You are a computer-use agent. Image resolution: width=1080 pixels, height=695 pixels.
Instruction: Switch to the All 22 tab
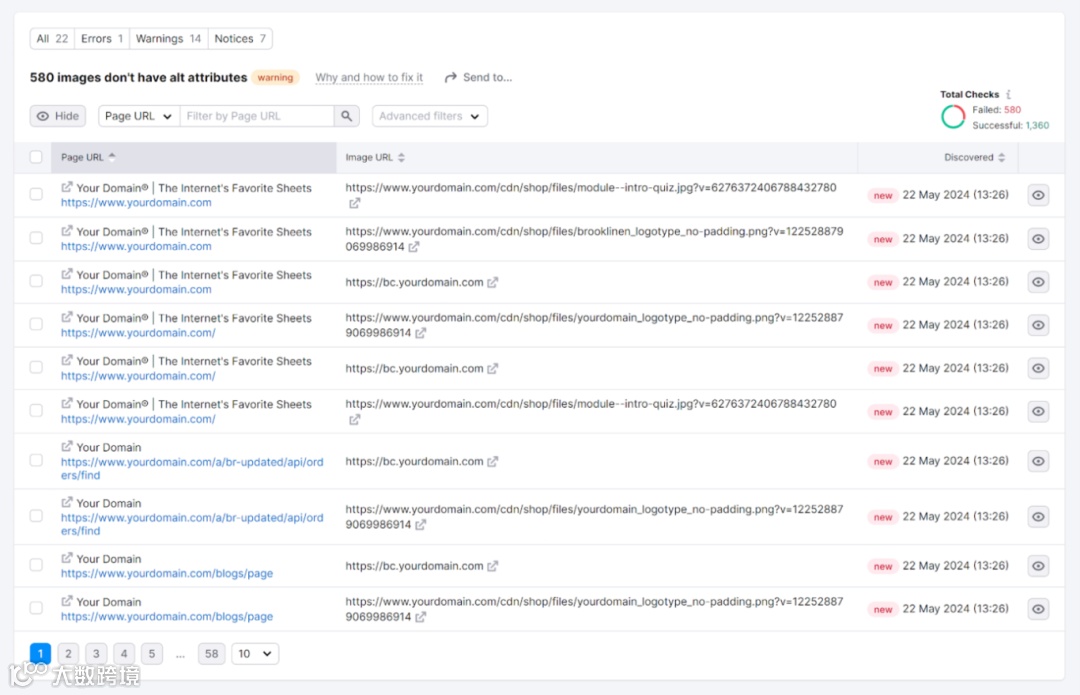(52, 39)
